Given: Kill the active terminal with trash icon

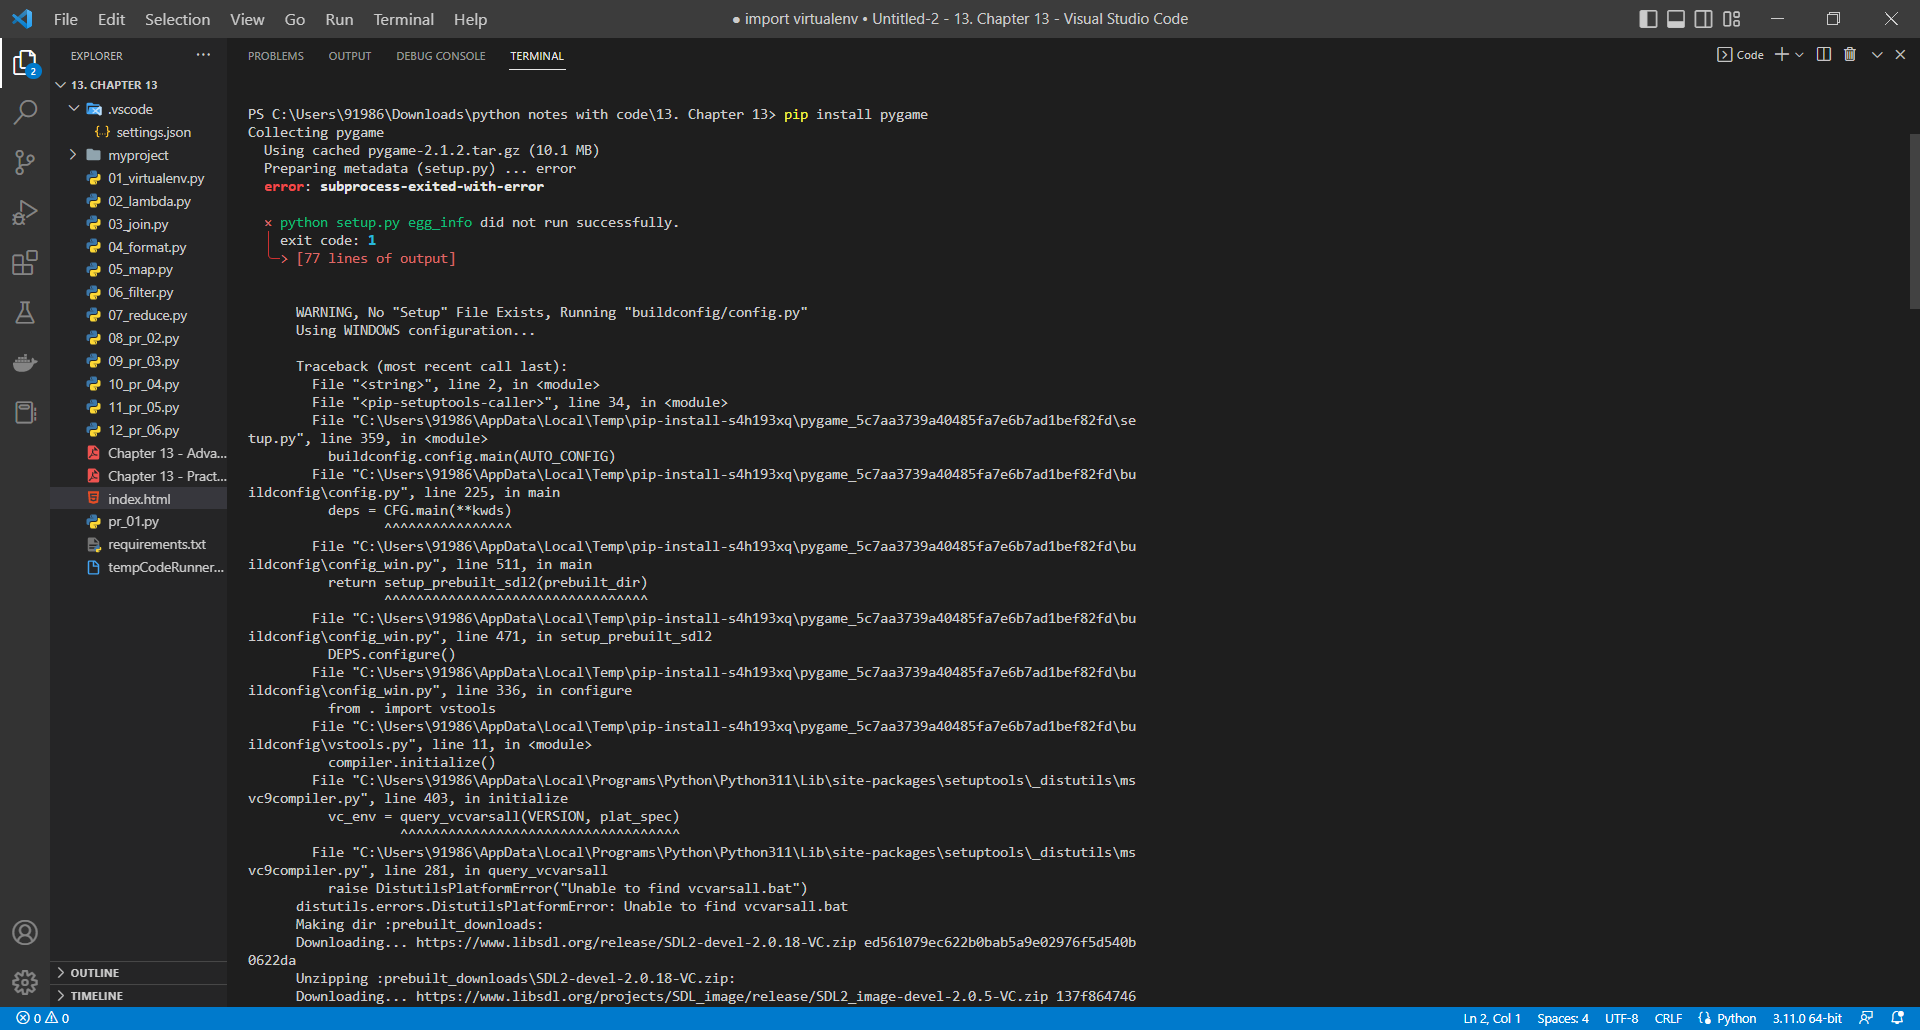Looking at the screenshot, I should point(1849,54).
